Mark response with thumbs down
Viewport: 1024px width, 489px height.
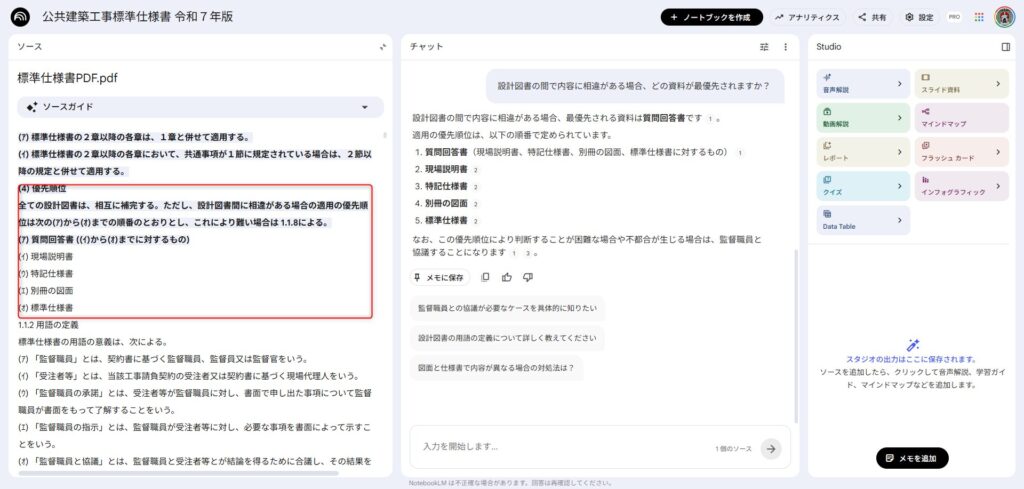528,277
